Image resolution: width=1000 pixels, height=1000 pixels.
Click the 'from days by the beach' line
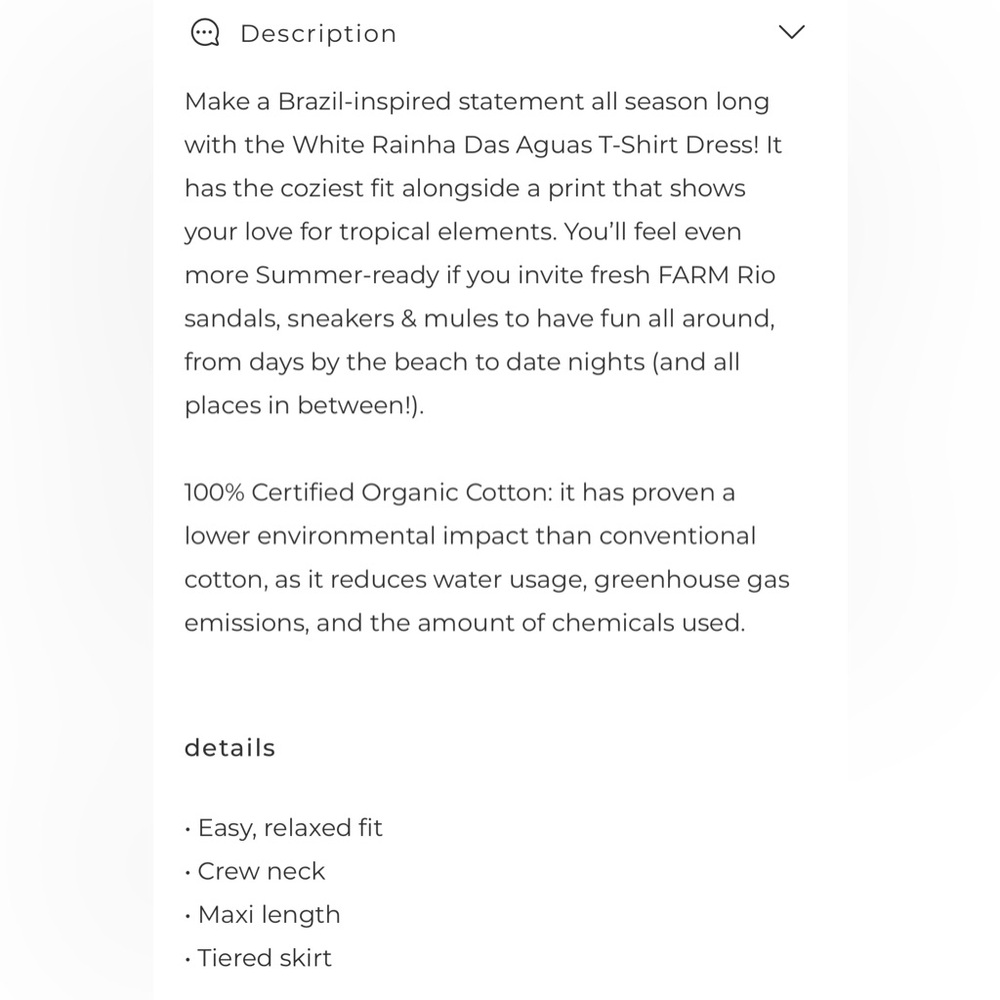click(462, 362)
